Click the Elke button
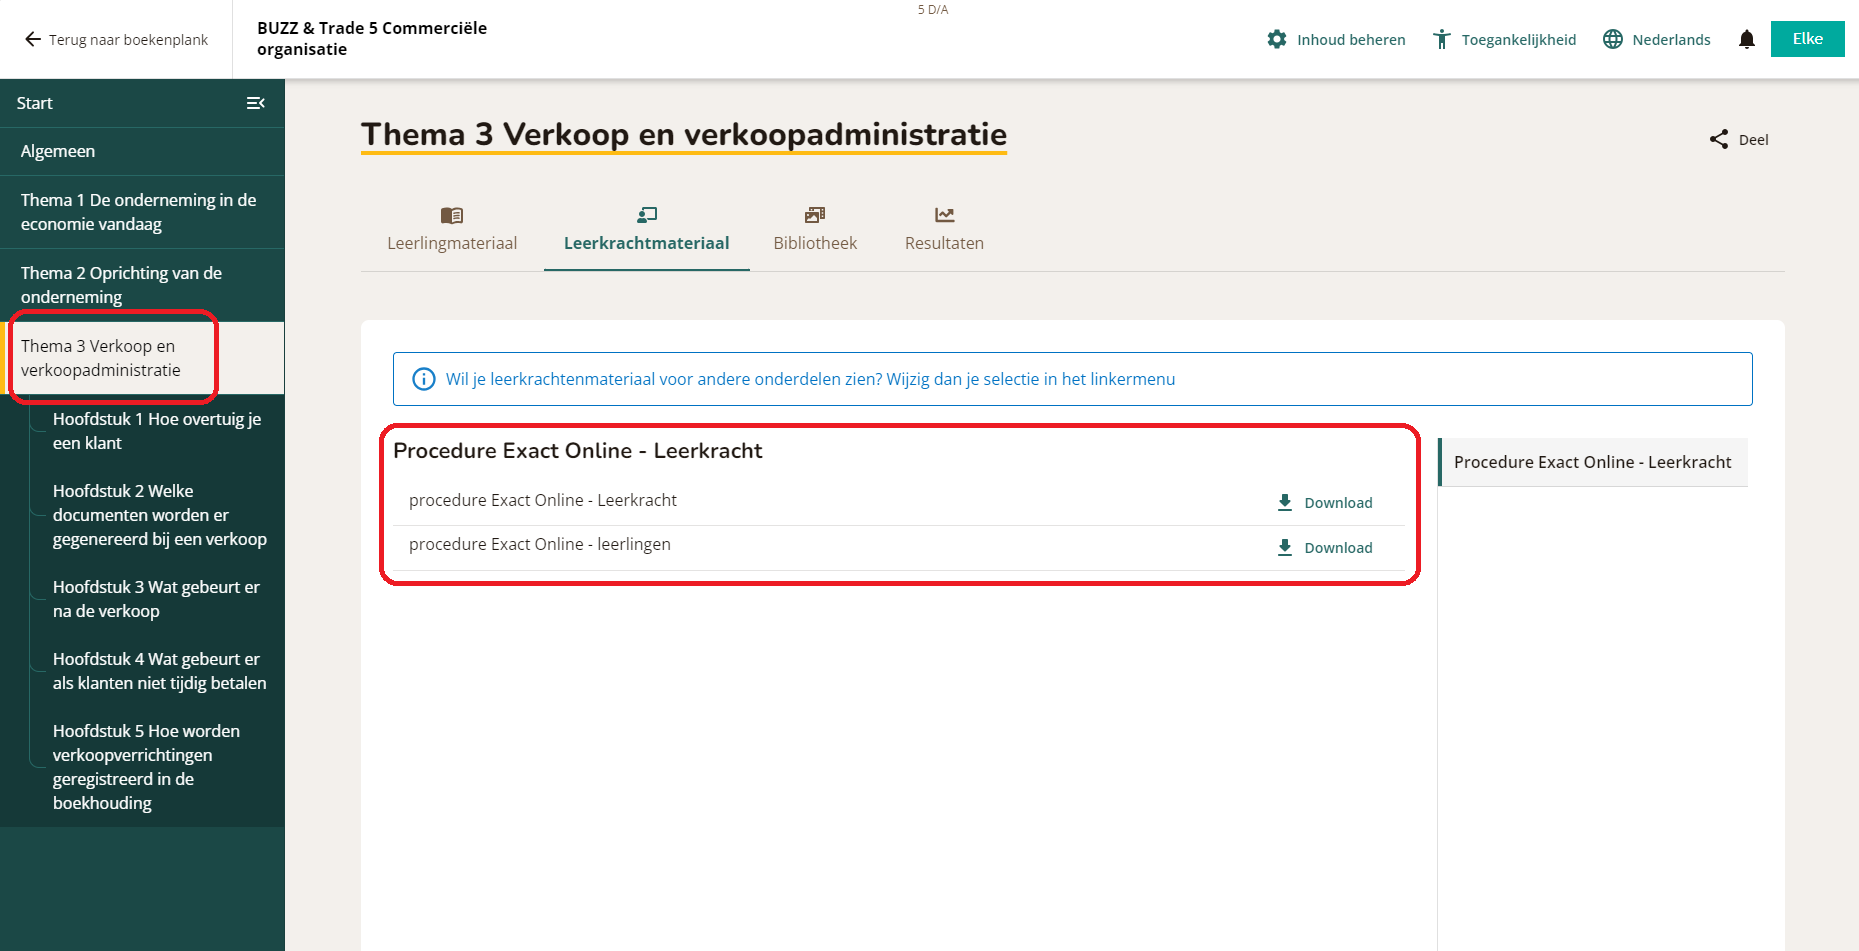This screenshot has height=951, width=1859. coord(1807,39)
